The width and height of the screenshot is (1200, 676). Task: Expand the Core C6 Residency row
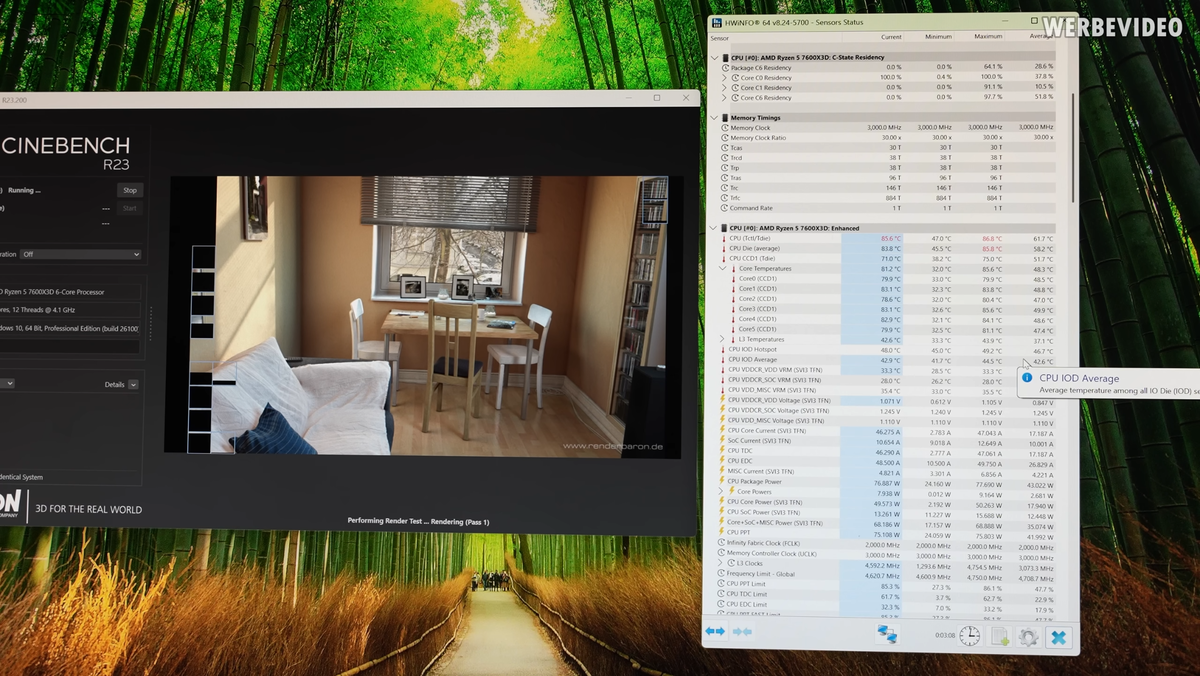click(724, 98)
